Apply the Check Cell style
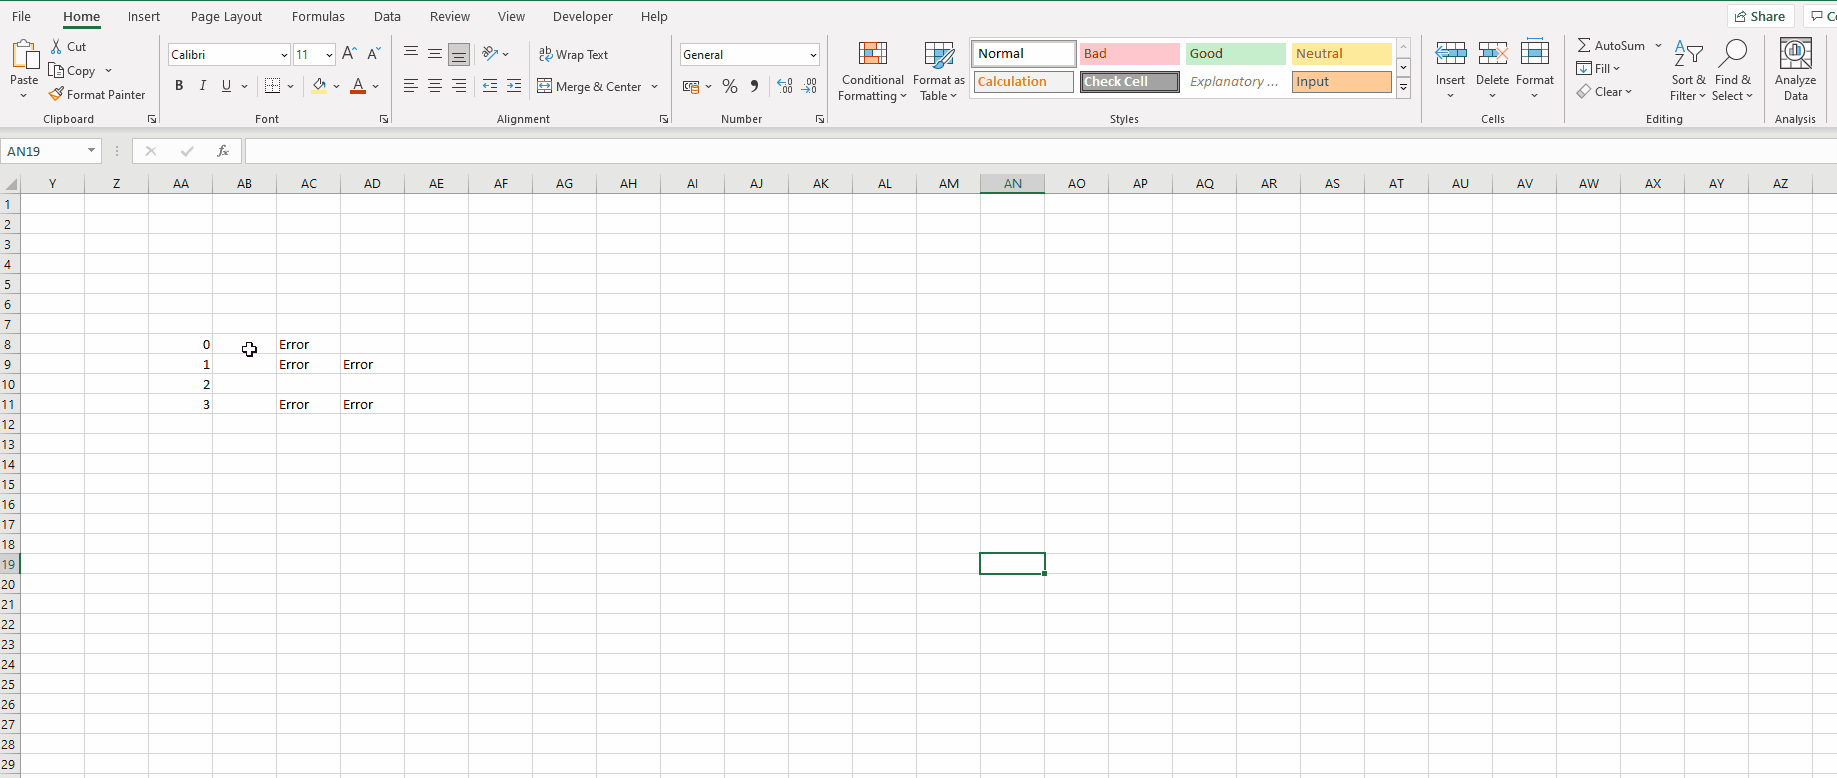This screenshot has height=778, width=1837. point(1130,82)
